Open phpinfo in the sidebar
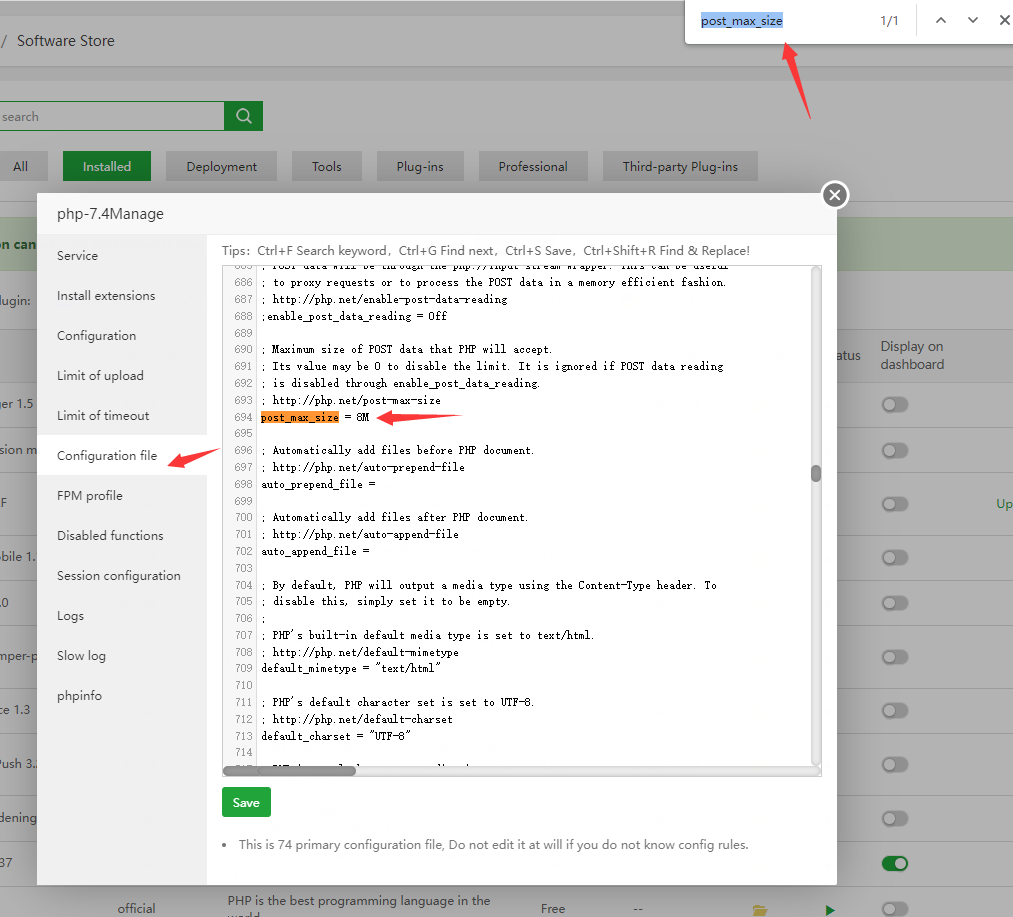The image size is (1013, 917). pyautogui.click(x=79, y=696)
